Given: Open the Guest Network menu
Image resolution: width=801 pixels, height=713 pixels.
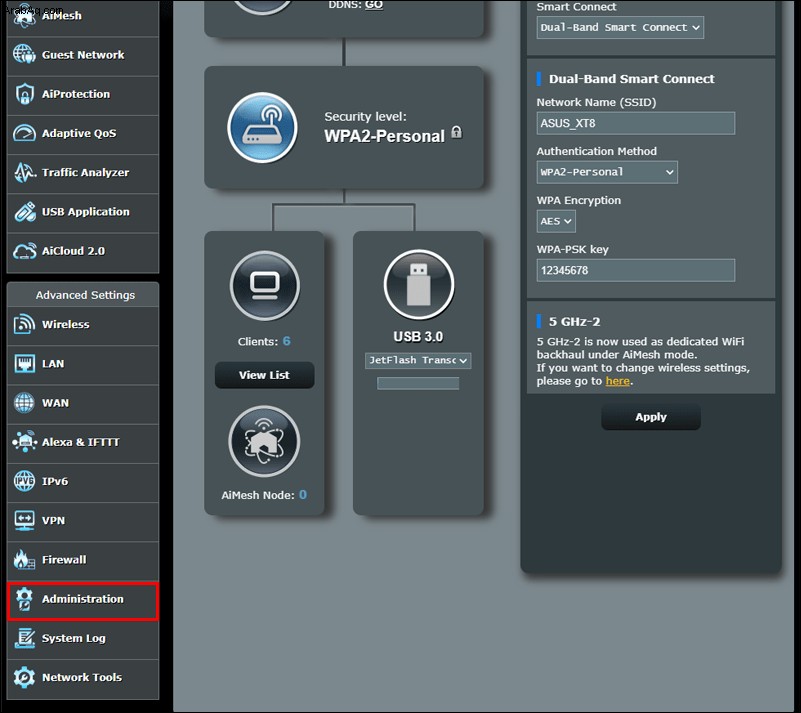Looking at the screenshot, I should pos(83,55).
